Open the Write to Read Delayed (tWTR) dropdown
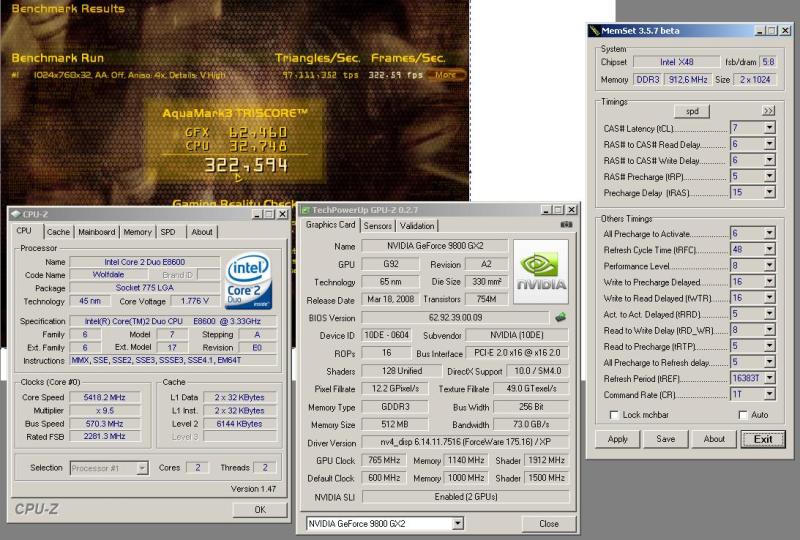 (769, 298)
